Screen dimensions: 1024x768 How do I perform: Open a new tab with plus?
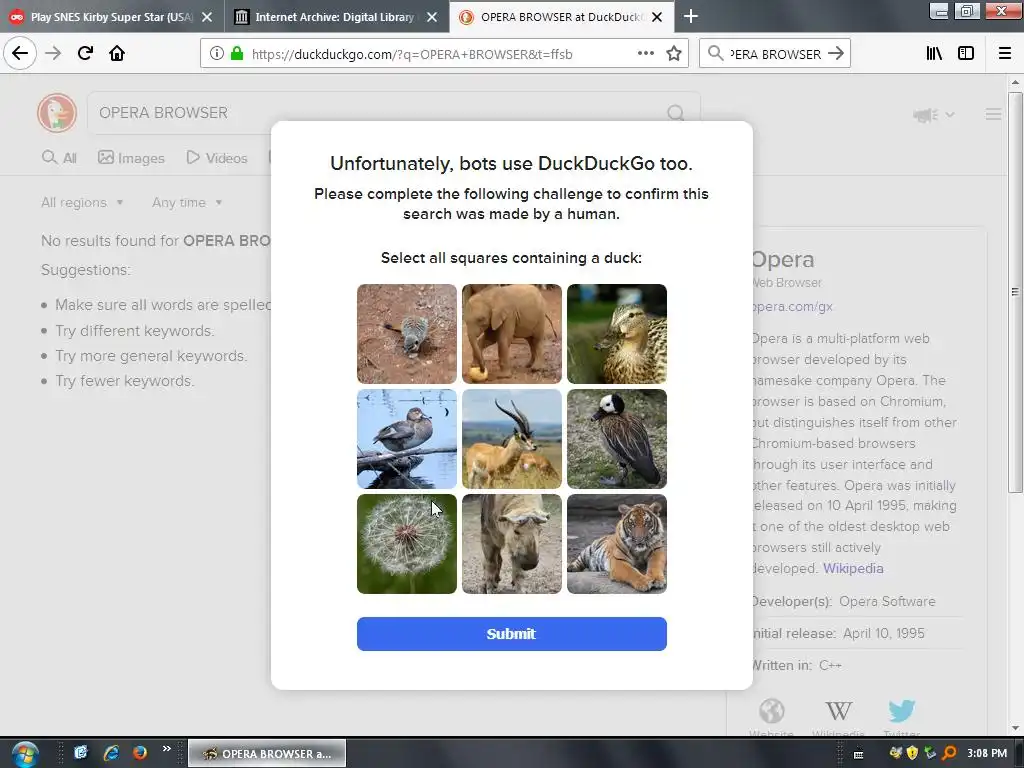(x=691, y=16)
